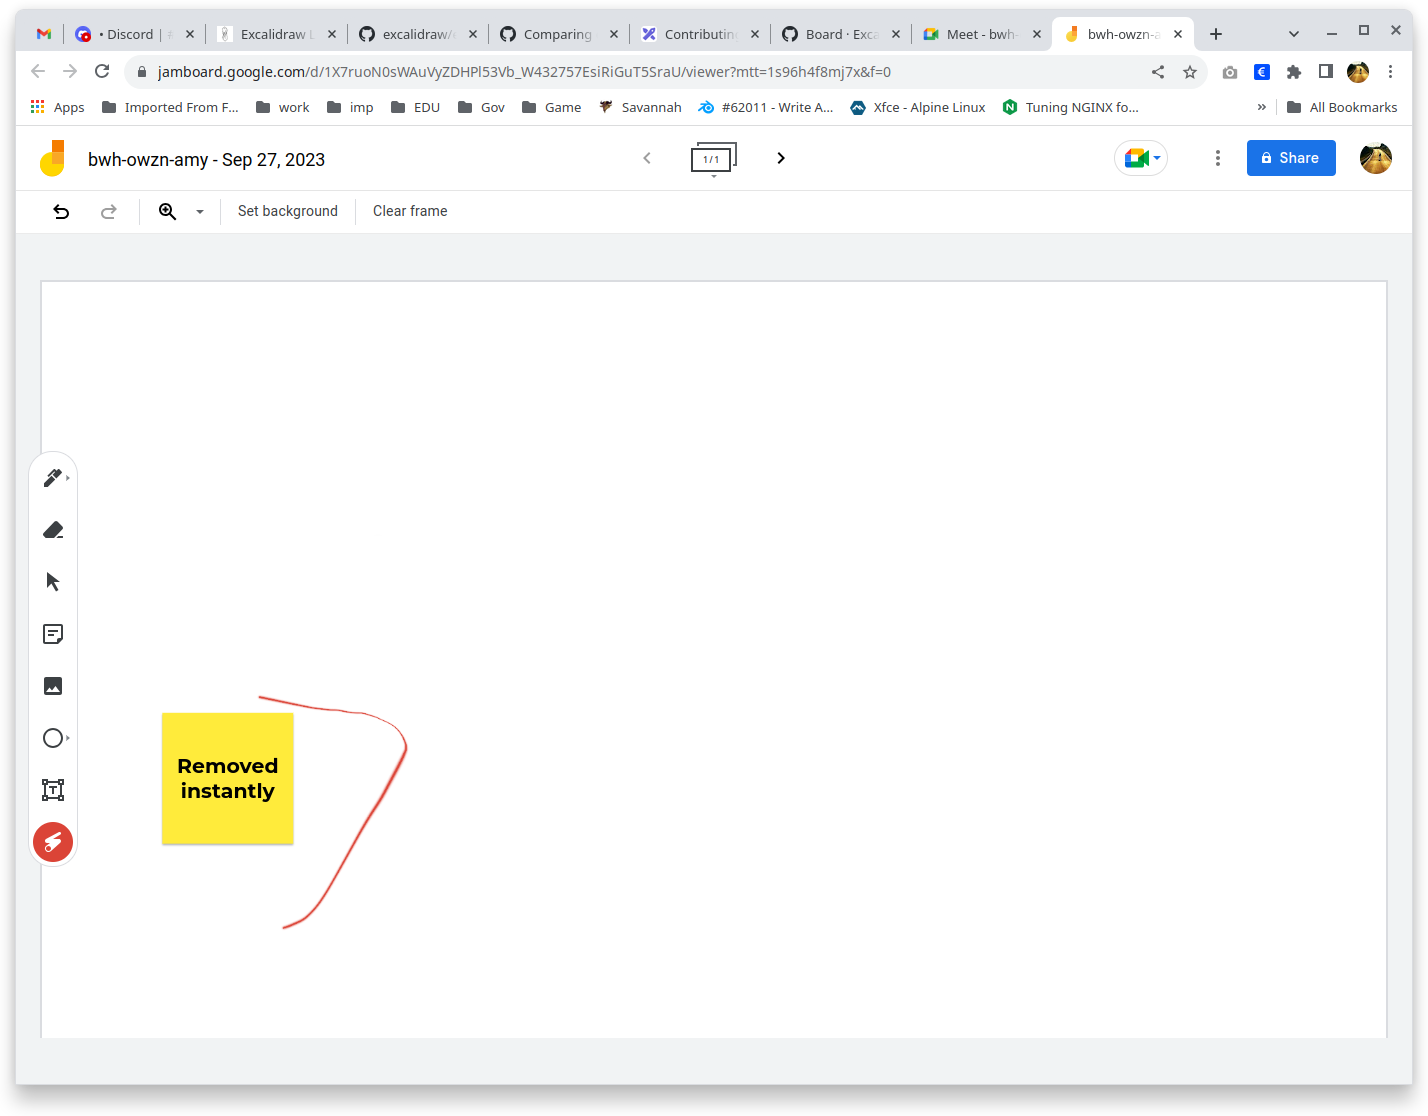The image size is (1428, 1116).
Task: Enable the laser pointer tool
Action: coord(53,841)
